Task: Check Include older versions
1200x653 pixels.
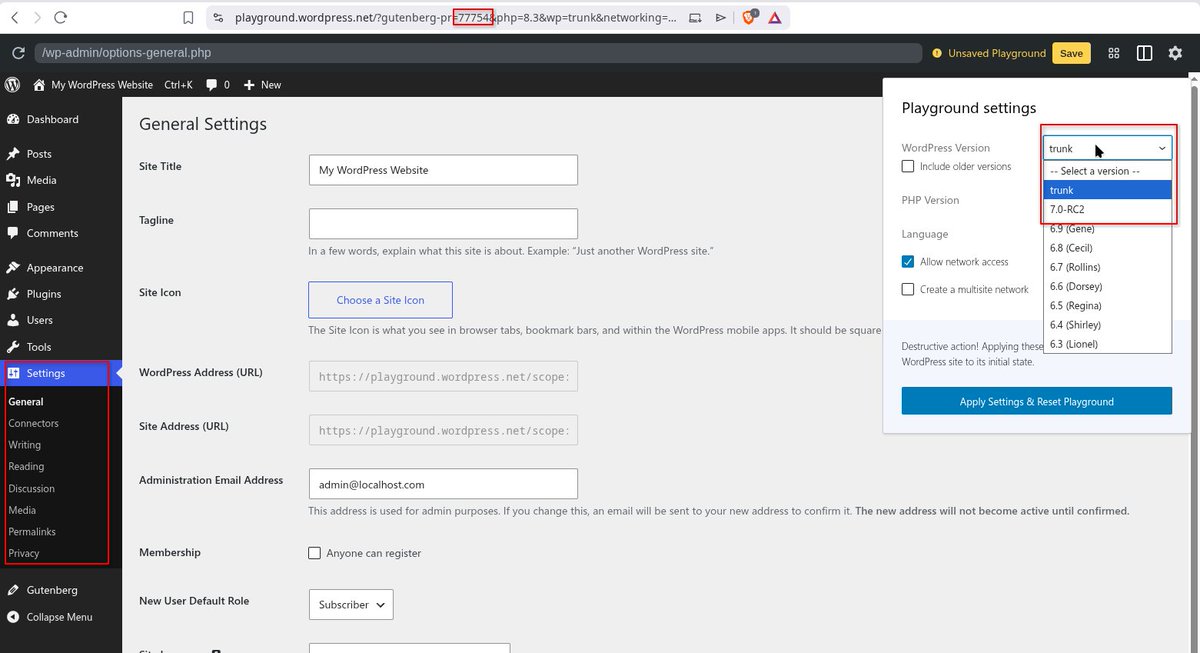Action: [908, 166]
